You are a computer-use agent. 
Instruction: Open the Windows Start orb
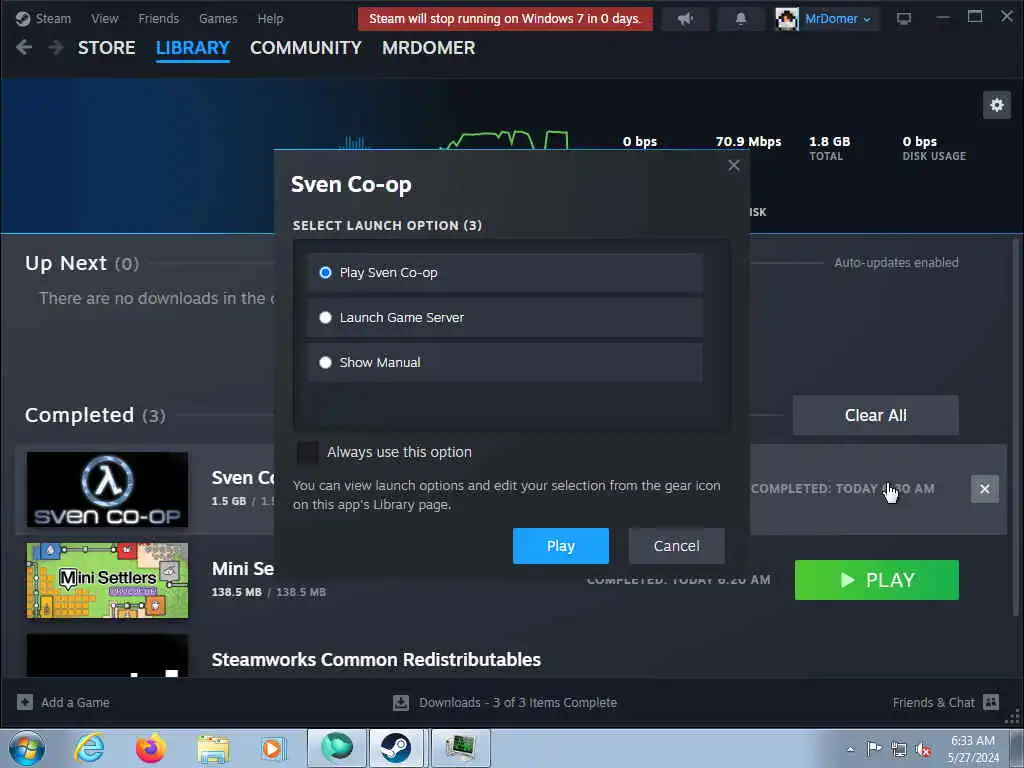coord(27,748)
